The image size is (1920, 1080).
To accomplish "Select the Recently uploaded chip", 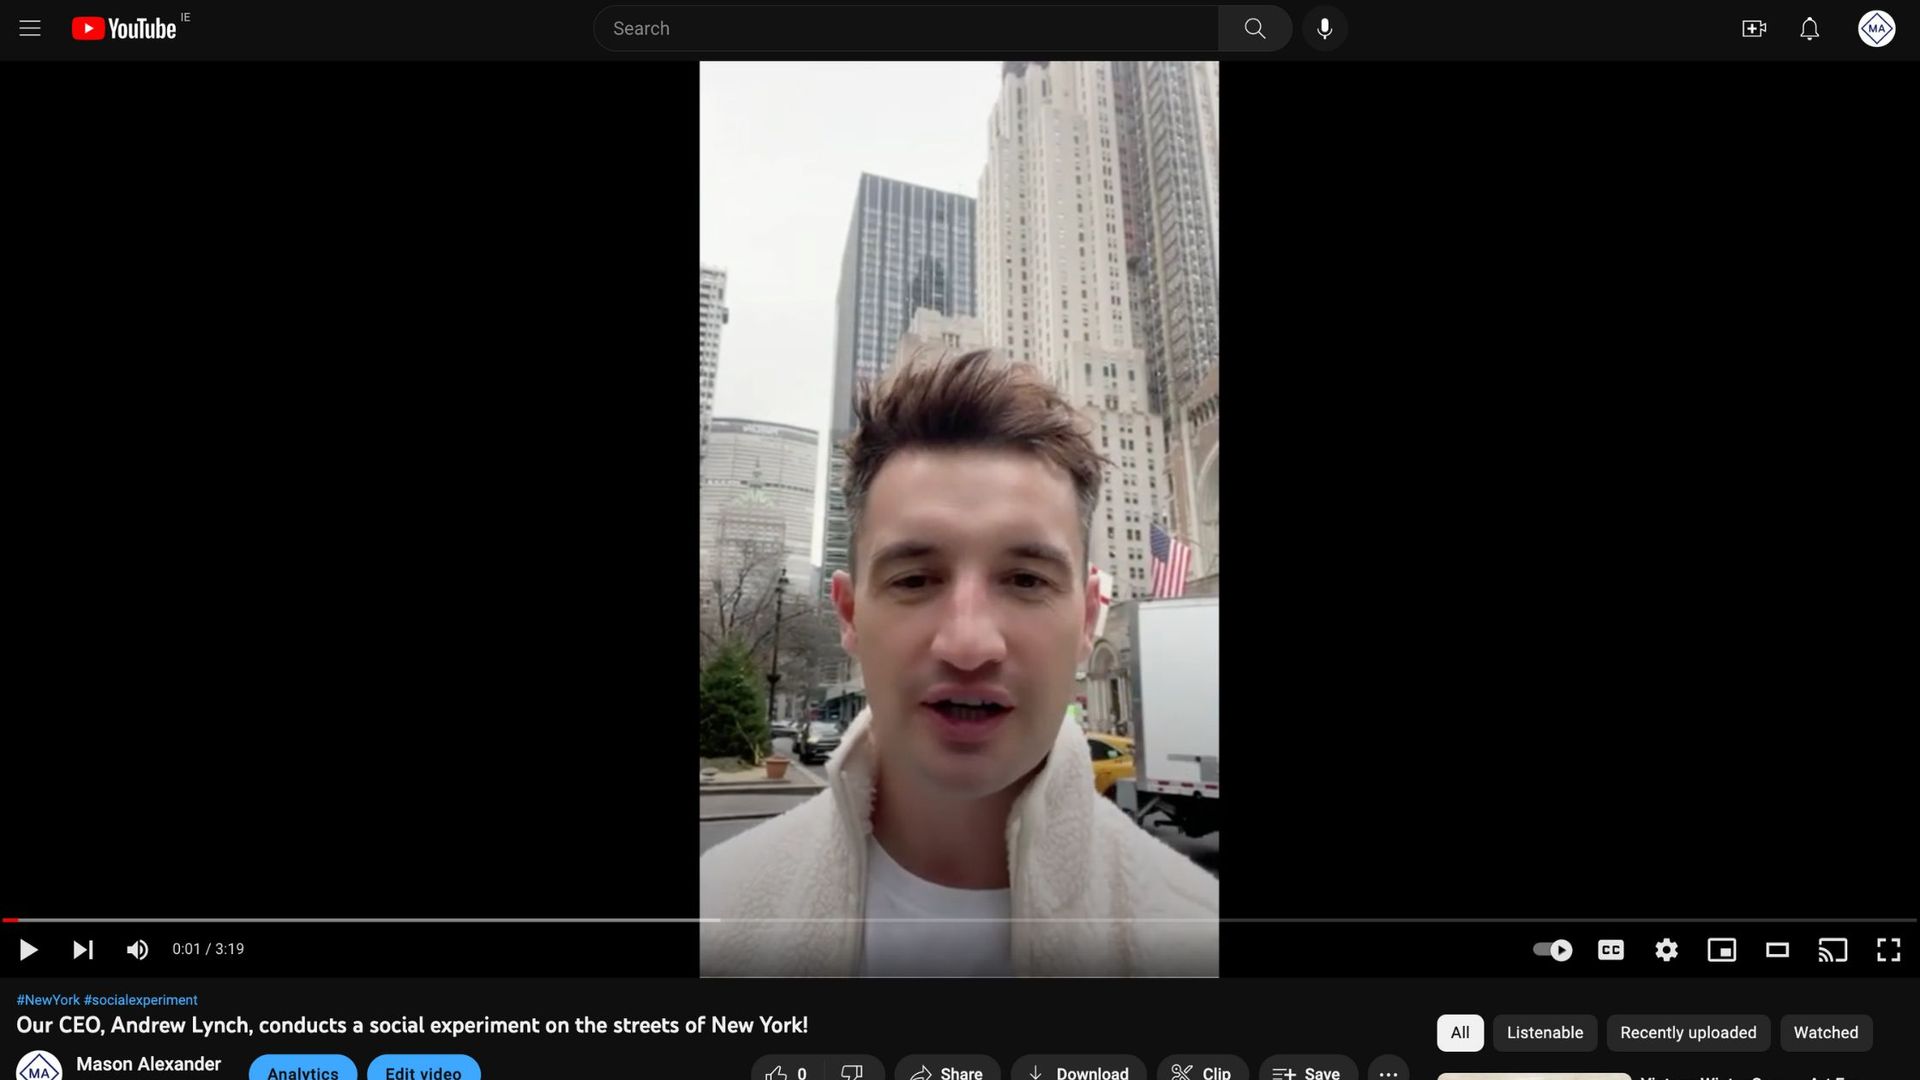I will 1688,1033.
